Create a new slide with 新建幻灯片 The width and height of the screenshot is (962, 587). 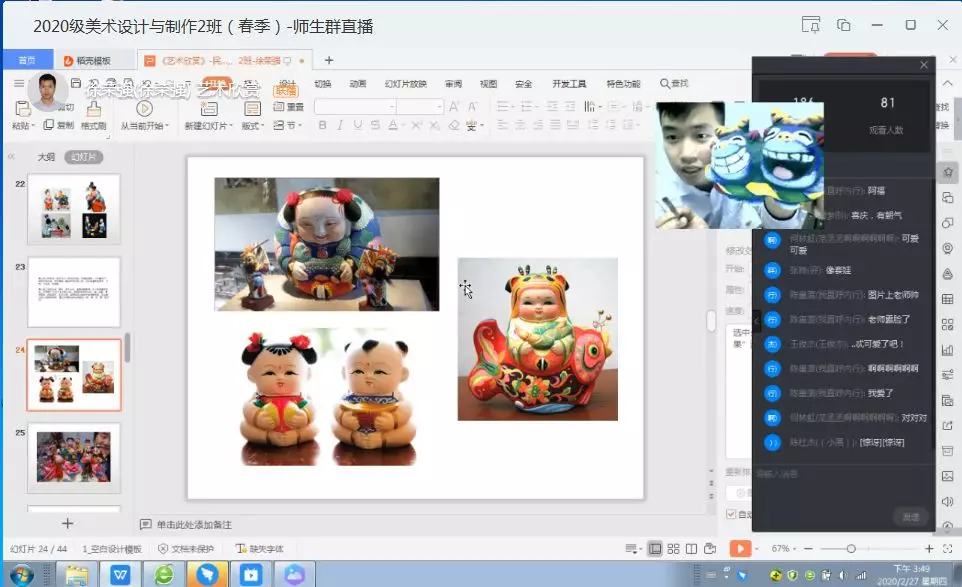coord(210,112)
